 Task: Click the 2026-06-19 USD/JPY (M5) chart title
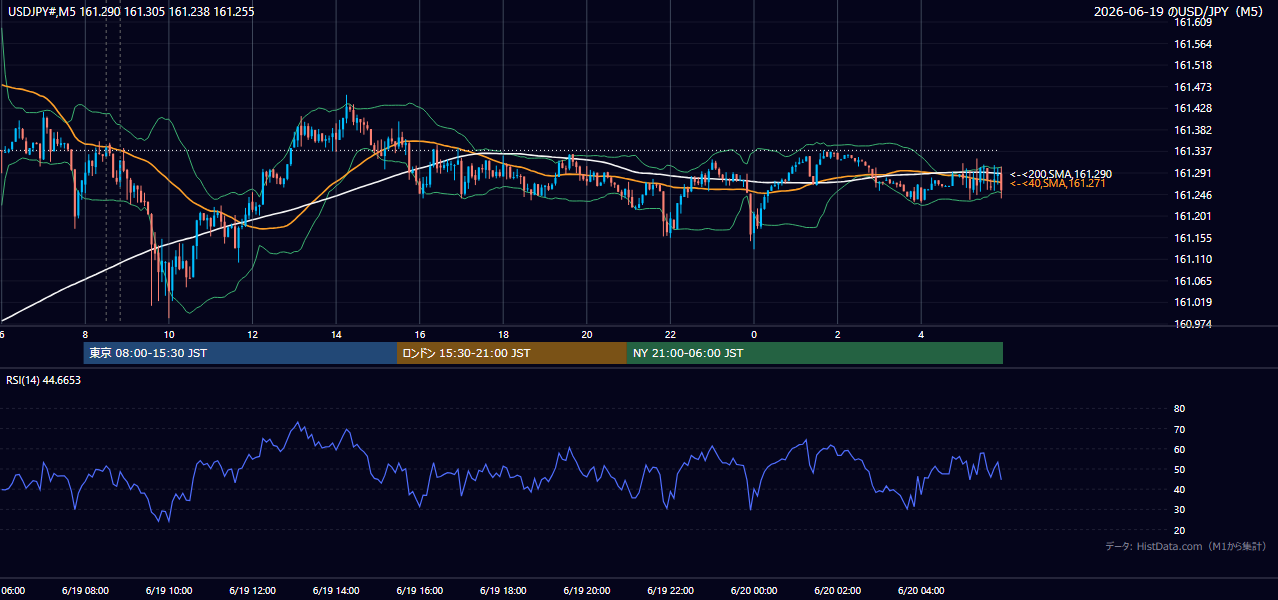[x=1180, y=12]
